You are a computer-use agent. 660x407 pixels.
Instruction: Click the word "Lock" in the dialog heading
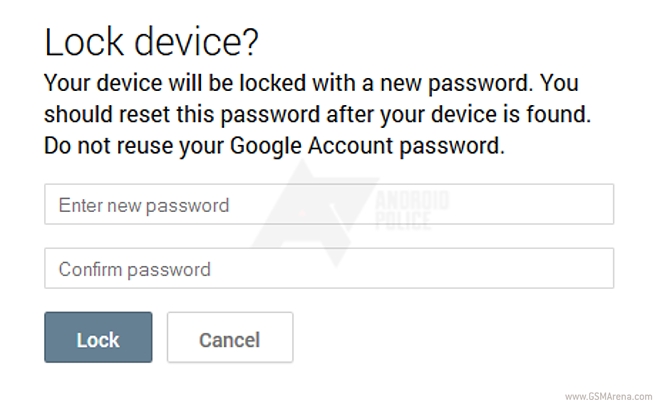pyautogui.click(x=85, y=43)
